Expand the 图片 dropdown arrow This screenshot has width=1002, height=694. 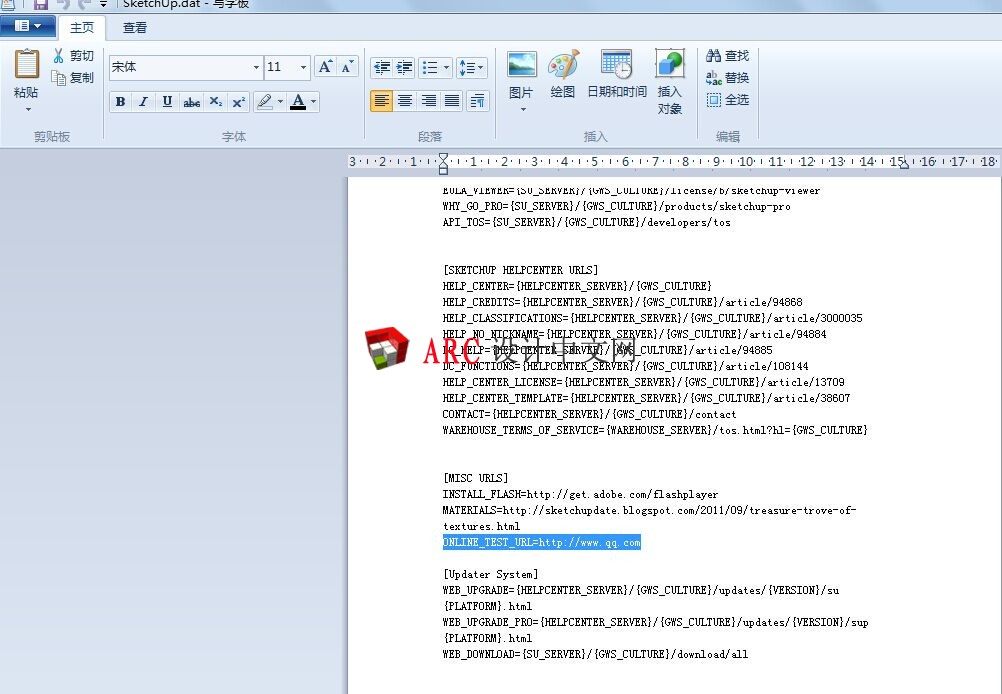point(523,109)
